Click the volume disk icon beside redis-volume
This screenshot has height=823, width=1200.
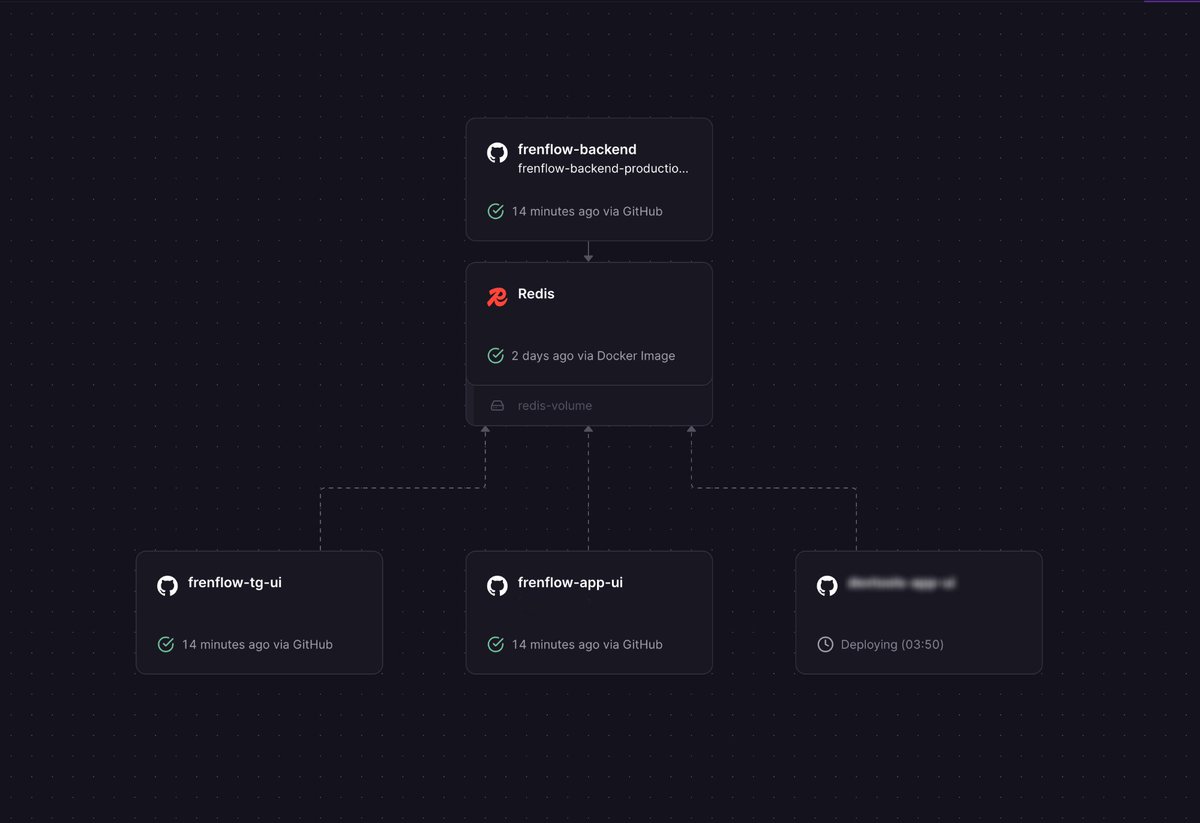(x=497, y=406)
